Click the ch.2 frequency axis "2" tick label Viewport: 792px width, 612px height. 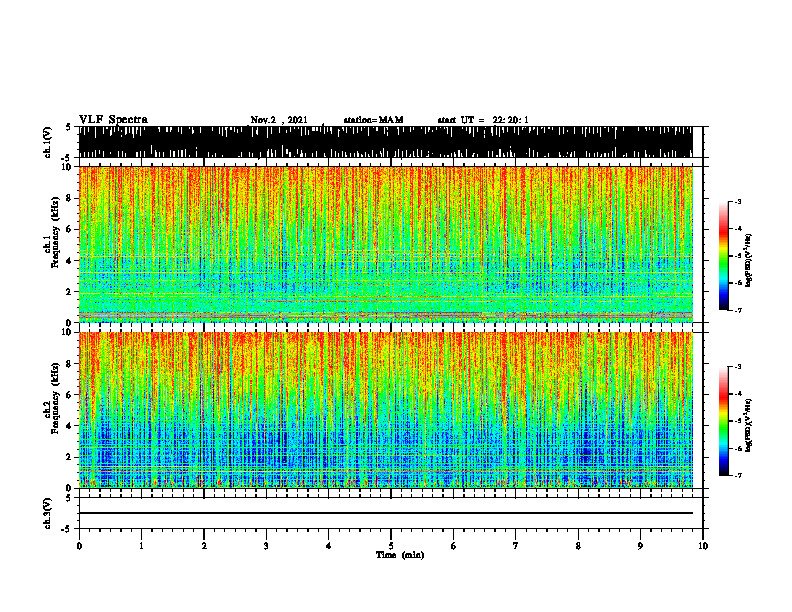(69, 457)
